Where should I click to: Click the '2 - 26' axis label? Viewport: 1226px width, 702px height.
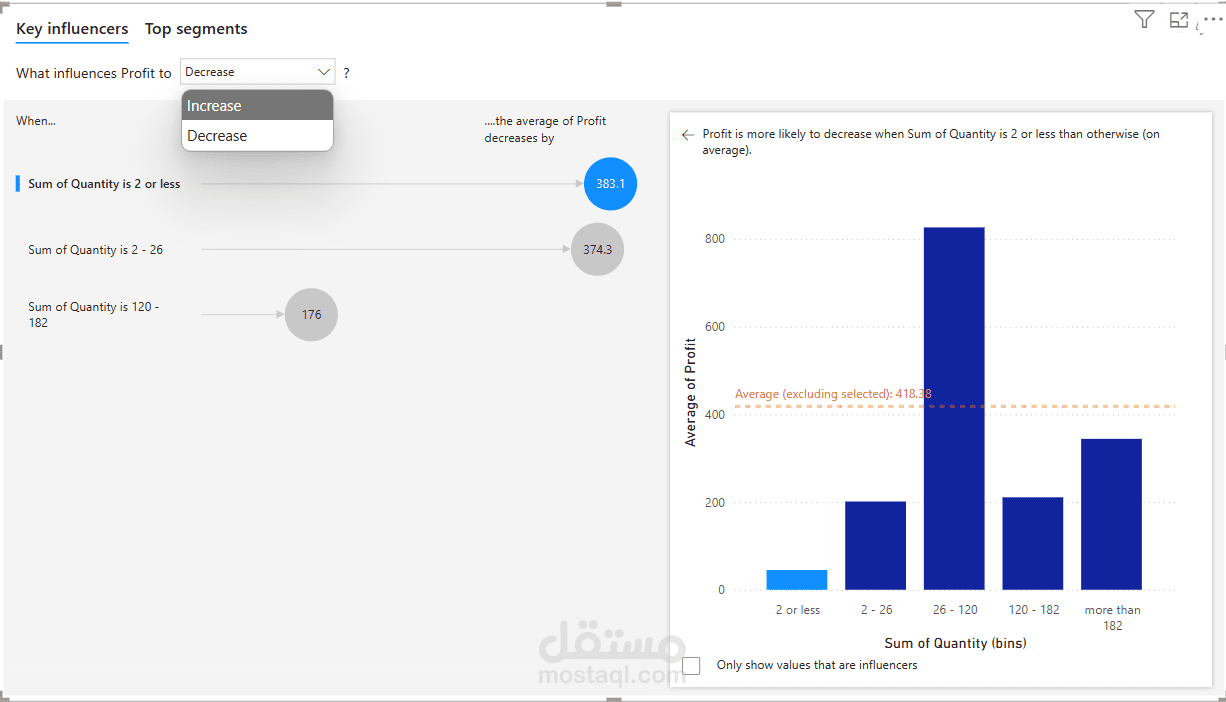click(876, 610)
